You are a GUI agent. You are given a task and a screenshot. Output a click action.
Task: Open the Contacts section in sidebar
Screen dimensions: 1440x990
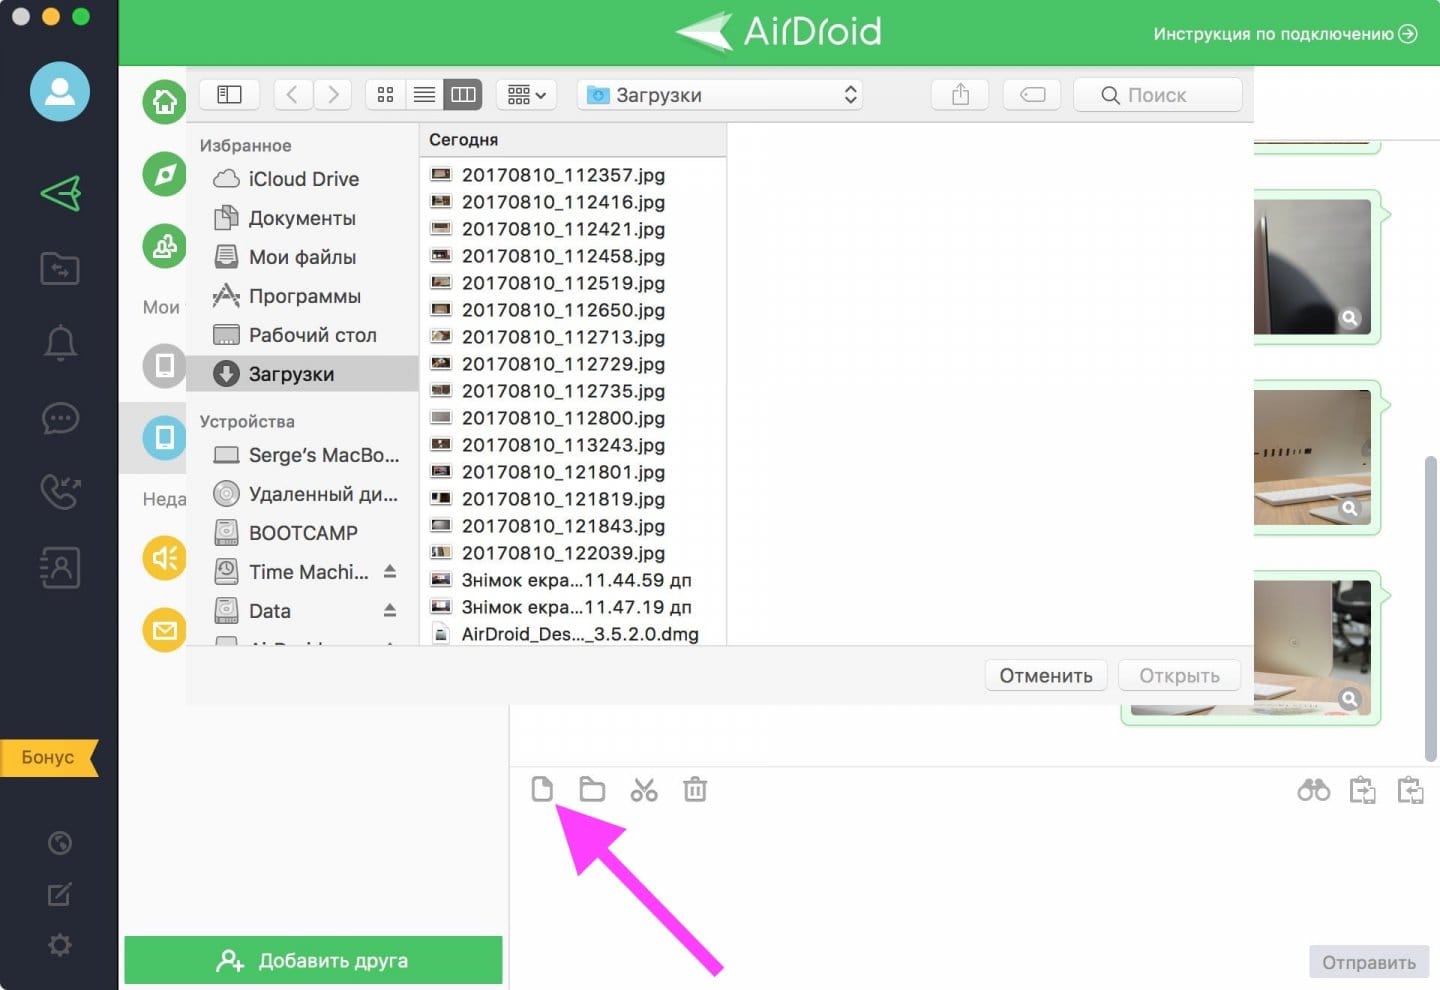point(60,568)
